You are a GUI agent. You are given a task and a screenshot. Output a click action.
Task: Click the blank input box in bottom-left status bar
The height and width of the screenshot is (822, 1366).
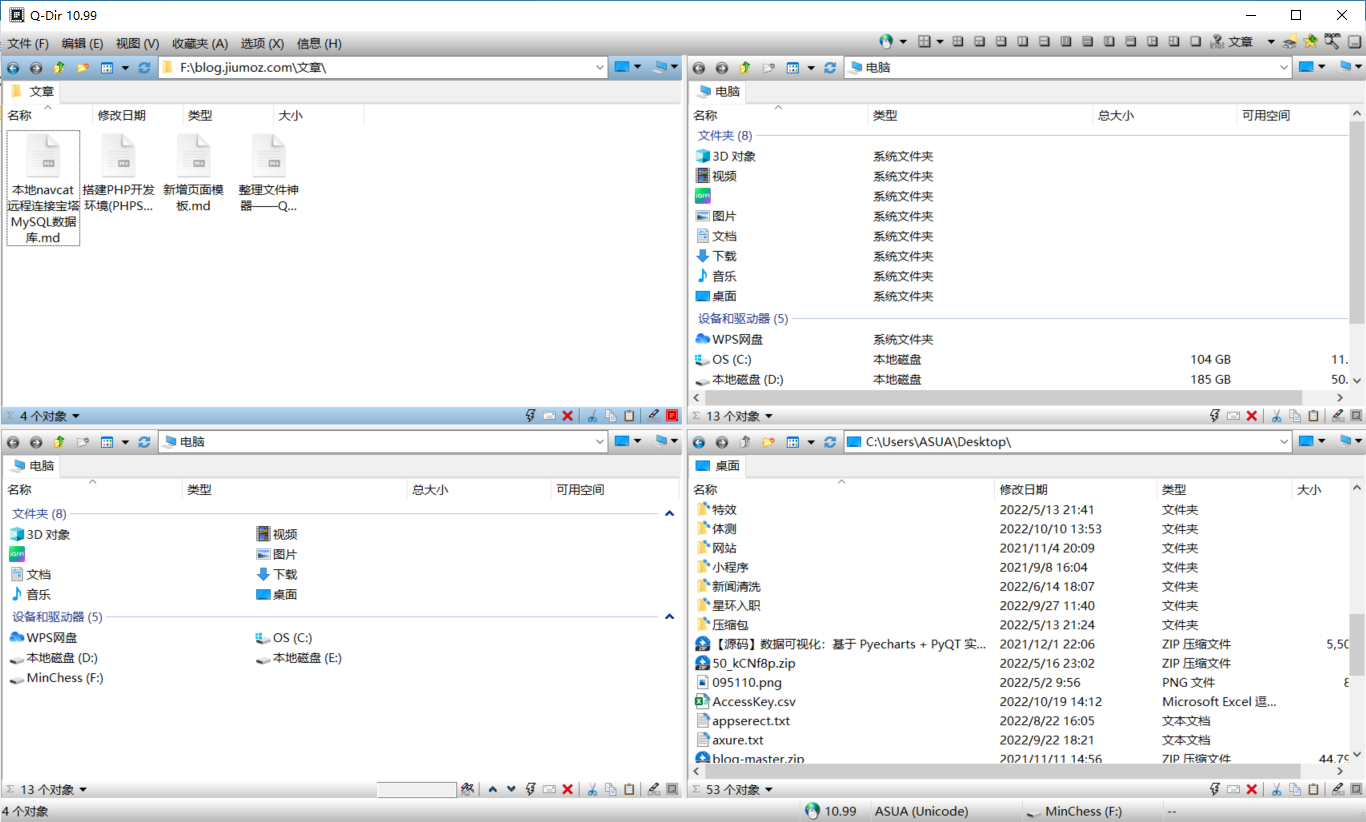[x=417, y=790]
